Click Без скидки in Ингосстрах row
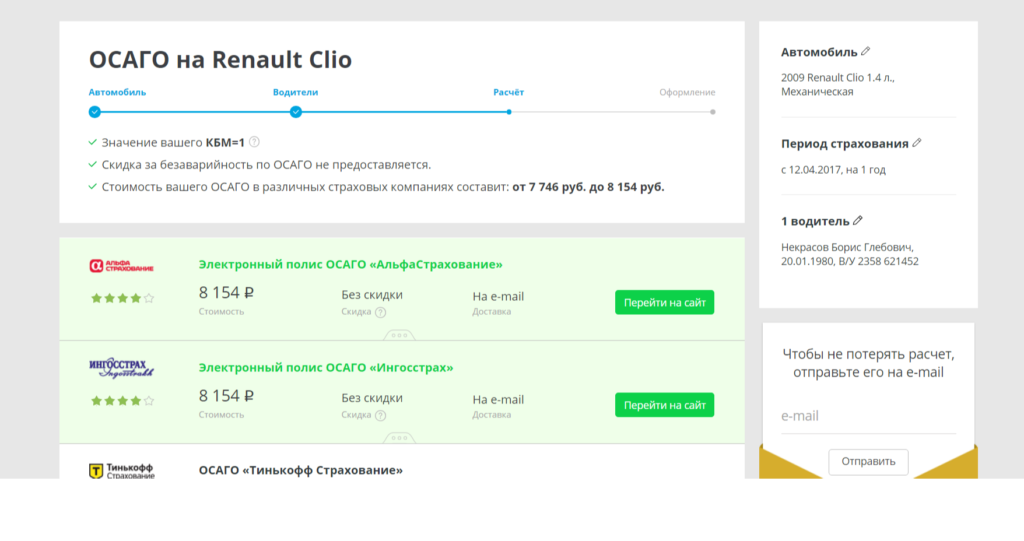The height and width of the screenshot is (541, 1024). point(372,398)
